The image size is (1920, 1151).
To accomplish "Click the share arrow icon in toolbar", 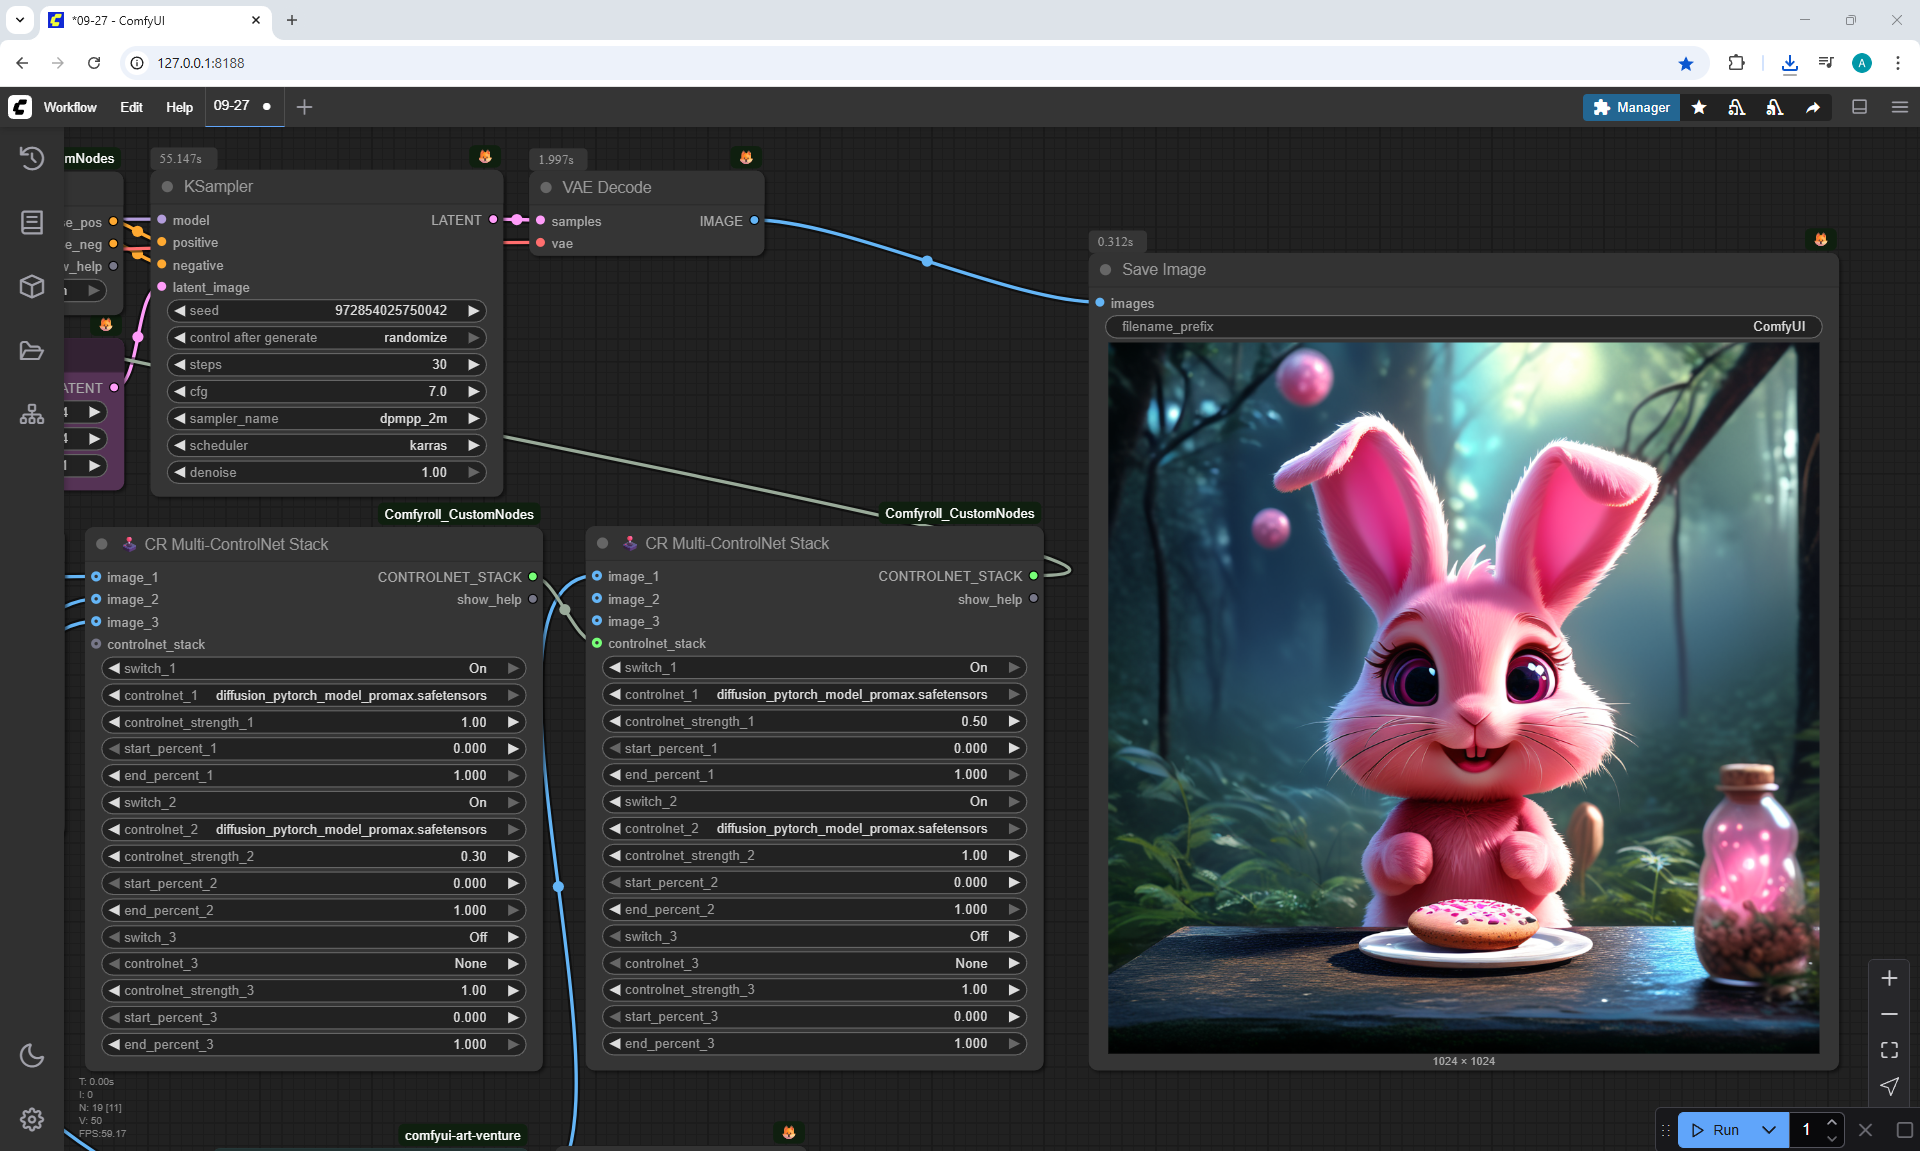I will 1813,108.
